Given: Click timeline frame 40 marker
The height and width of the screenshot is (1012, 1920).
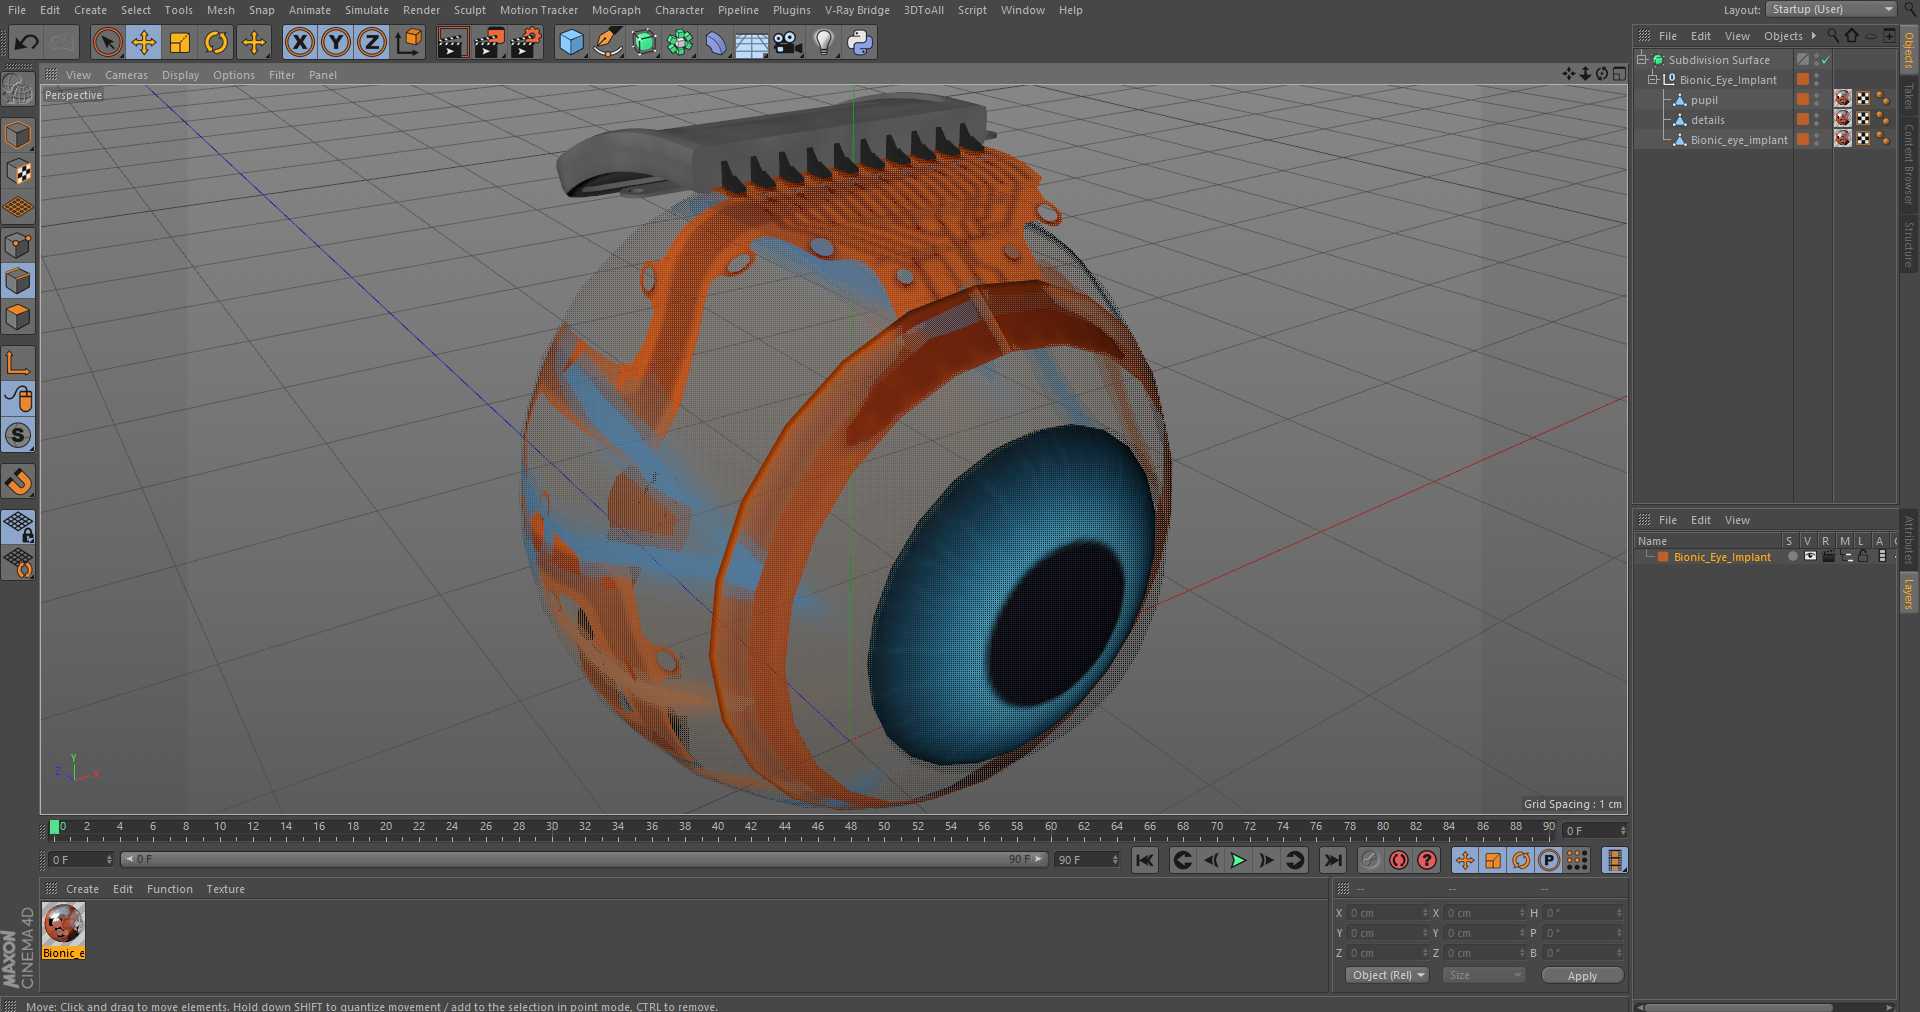Looking at the screenshot, I should point(717,827).
